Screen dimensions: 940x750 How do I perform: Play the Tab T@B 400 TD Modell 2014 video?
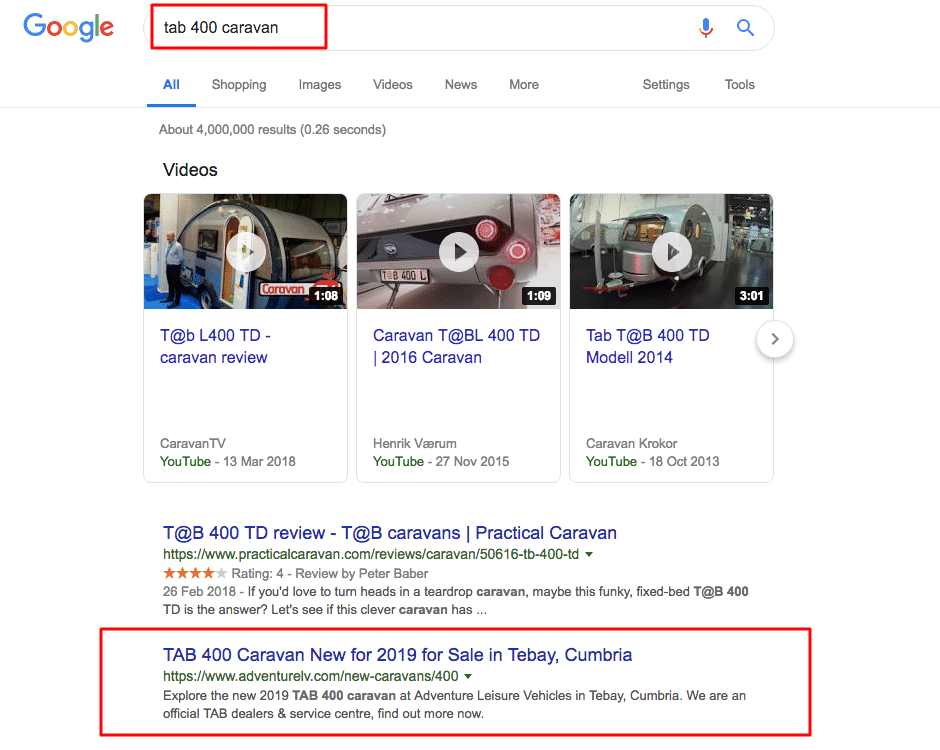(x=671, y=252)
